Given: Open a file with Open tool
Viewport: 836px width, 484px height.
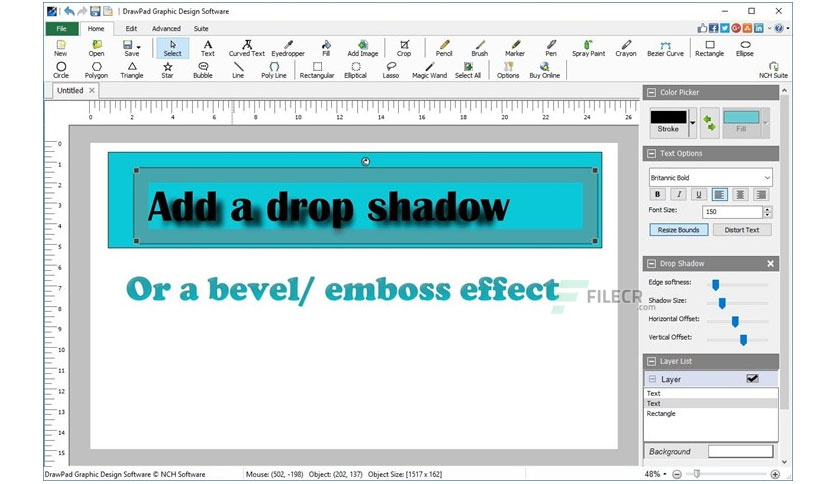Looking at the screenshot, I should click(x=96, y=48).
